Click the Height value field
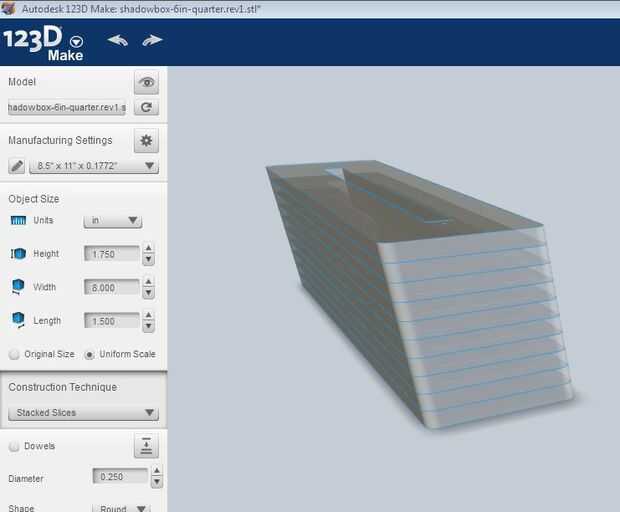 [112, 254]
